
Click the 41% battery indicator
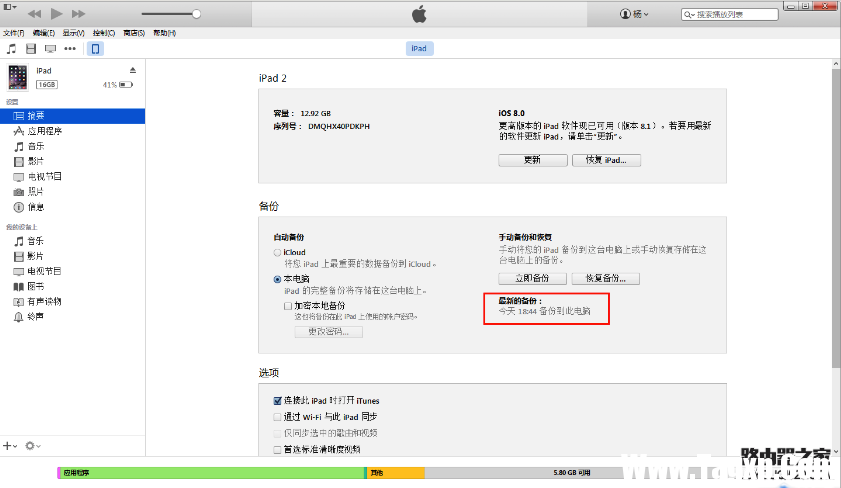pos(117,85)
